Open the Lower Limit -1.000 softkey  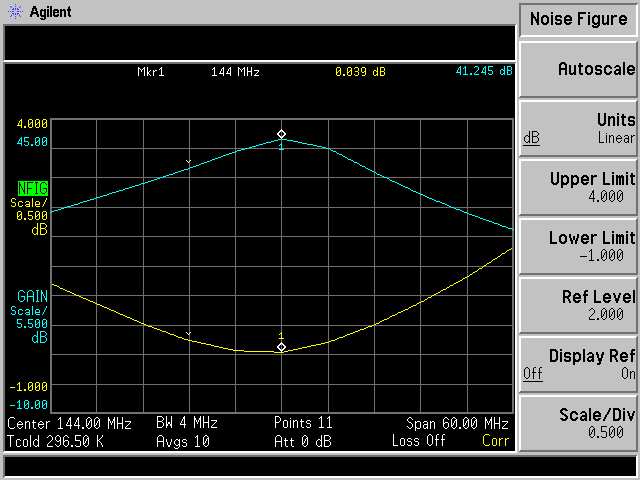[578, 247]
